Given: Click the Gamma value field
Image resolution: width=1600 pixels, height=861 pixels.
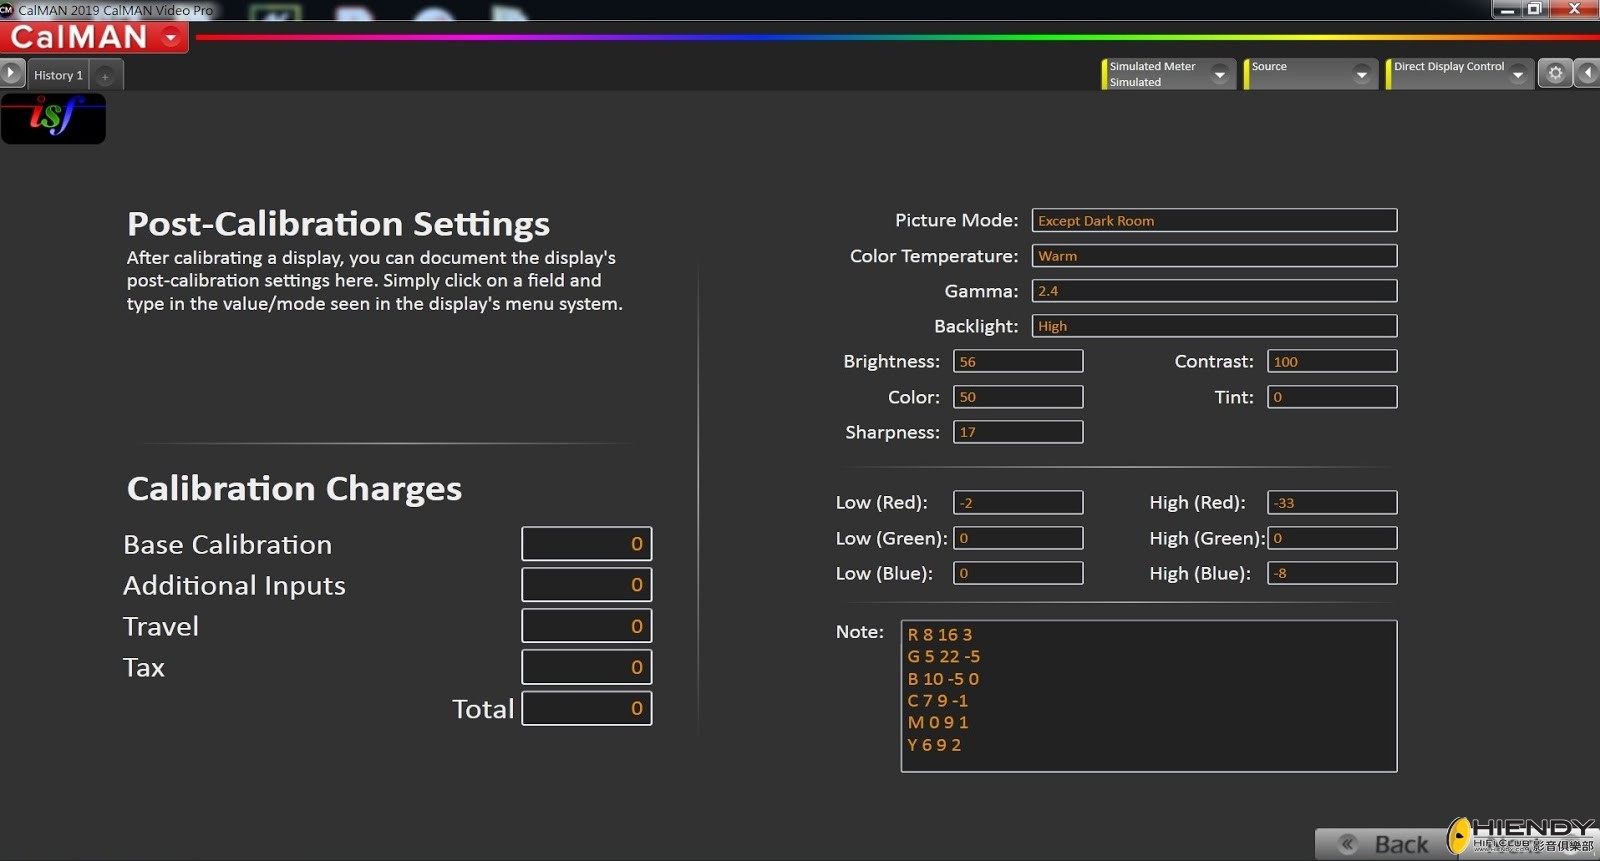Looking at the screenshot, I should click(x=1214, y=291).
